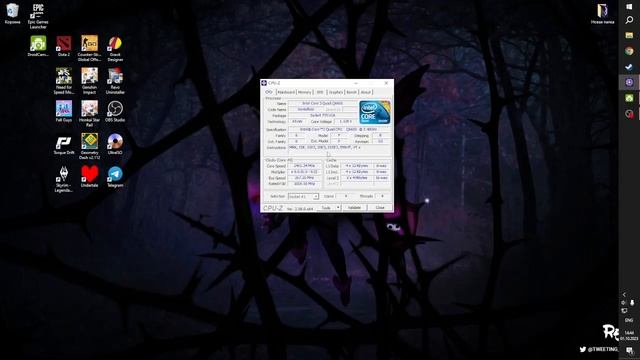The width and height of the screenshot is (640, 360).
Task: Click the Threads count field
Action: (382, 196)
